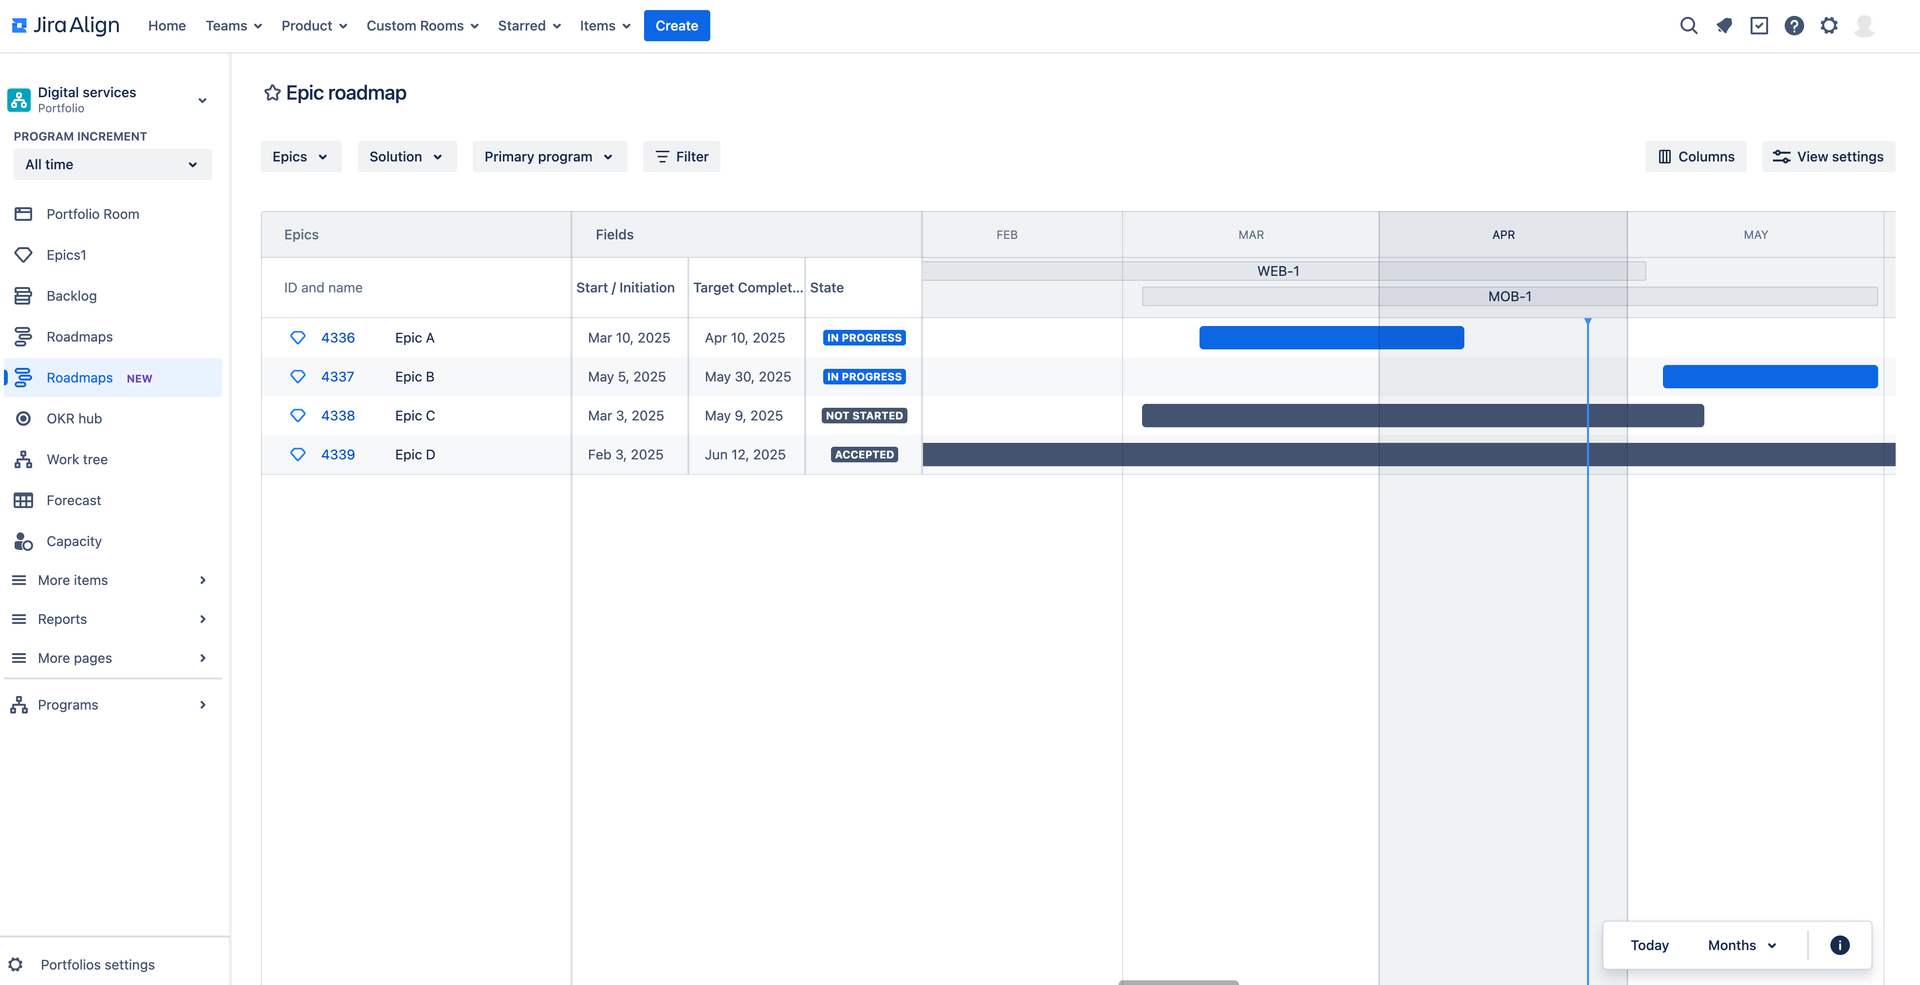
Task: Select the blue Epic A timeline bar
Action: 1331,338
